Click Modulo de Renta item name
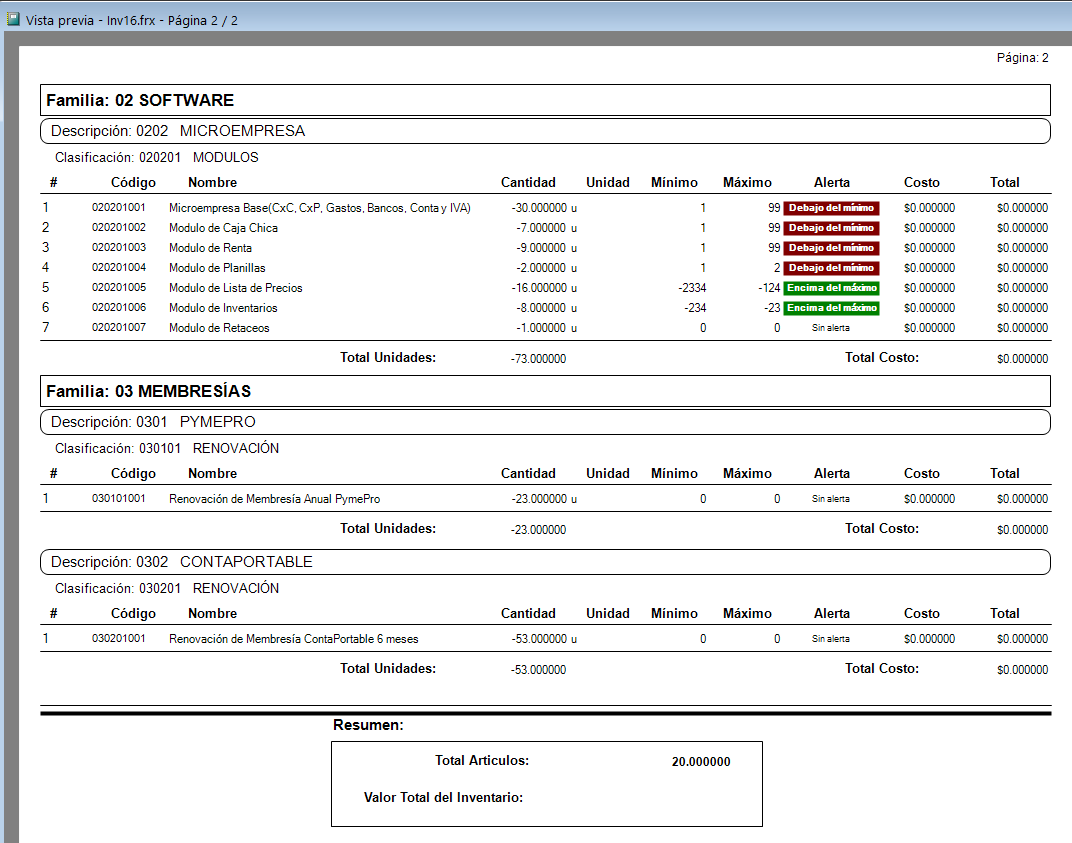Image resolution: width=1072 pixels, height=843 pixels. click(211, 247)
